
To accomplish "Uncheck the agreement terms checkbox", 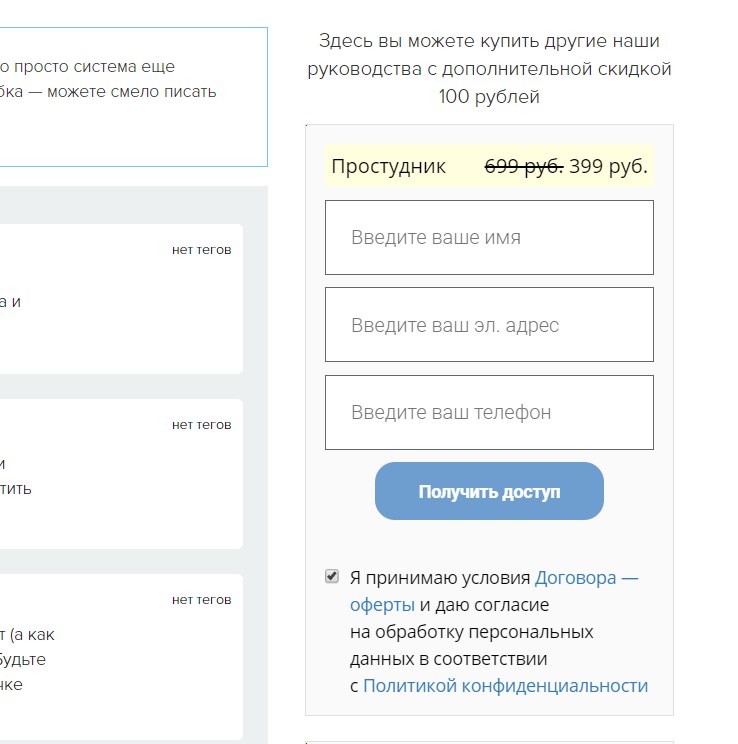I will (332, 577).
